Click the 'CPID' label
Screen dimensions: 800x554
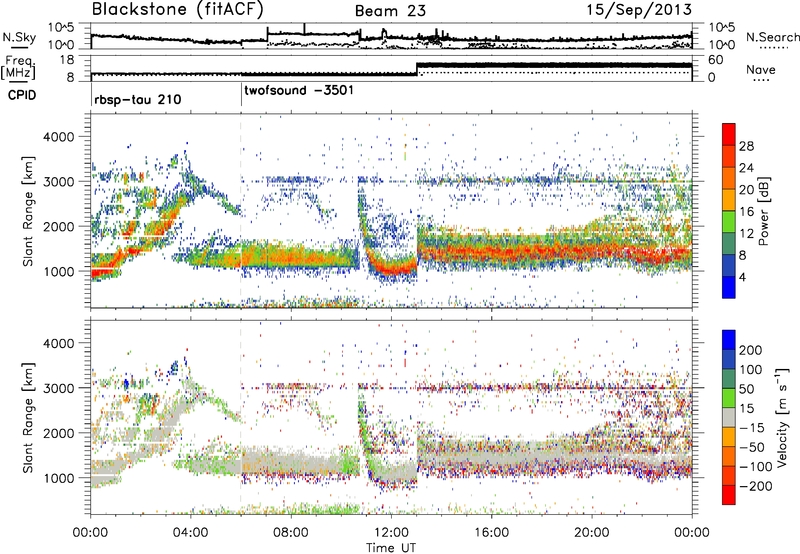[21, 95]
